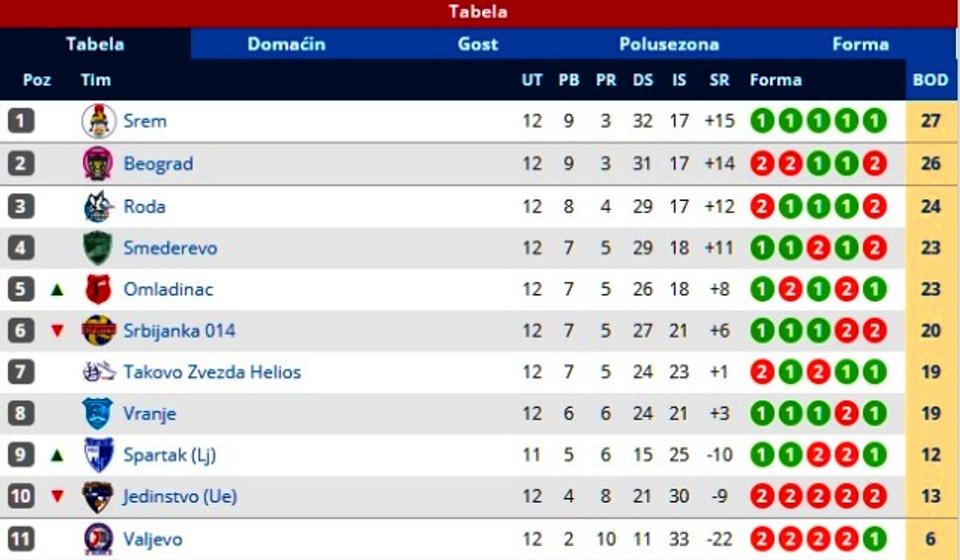Viewport: 960px width, 560px height.
Task: Switch to the Domaćin tab
Action: [x=286, y=44]
